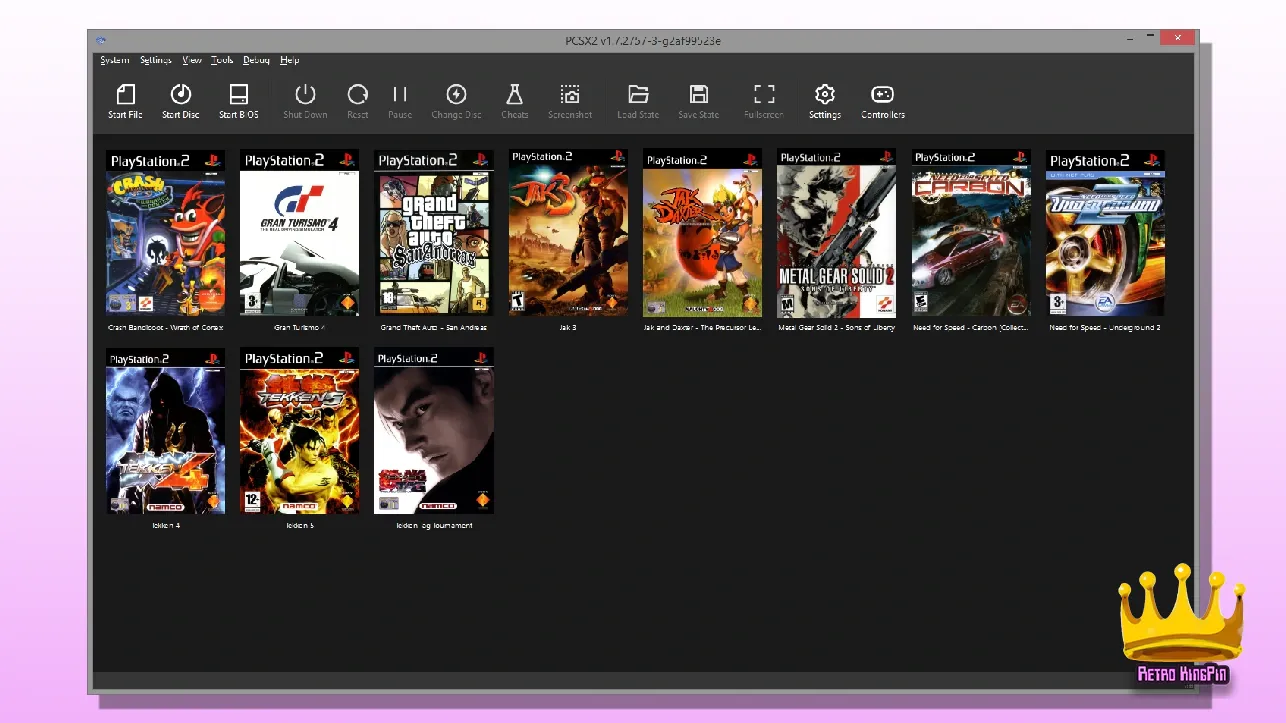Click 'Need for Speed - Underground 2' label
The width and height of the screenshot is (1286, 723).
pos(1105,327)
